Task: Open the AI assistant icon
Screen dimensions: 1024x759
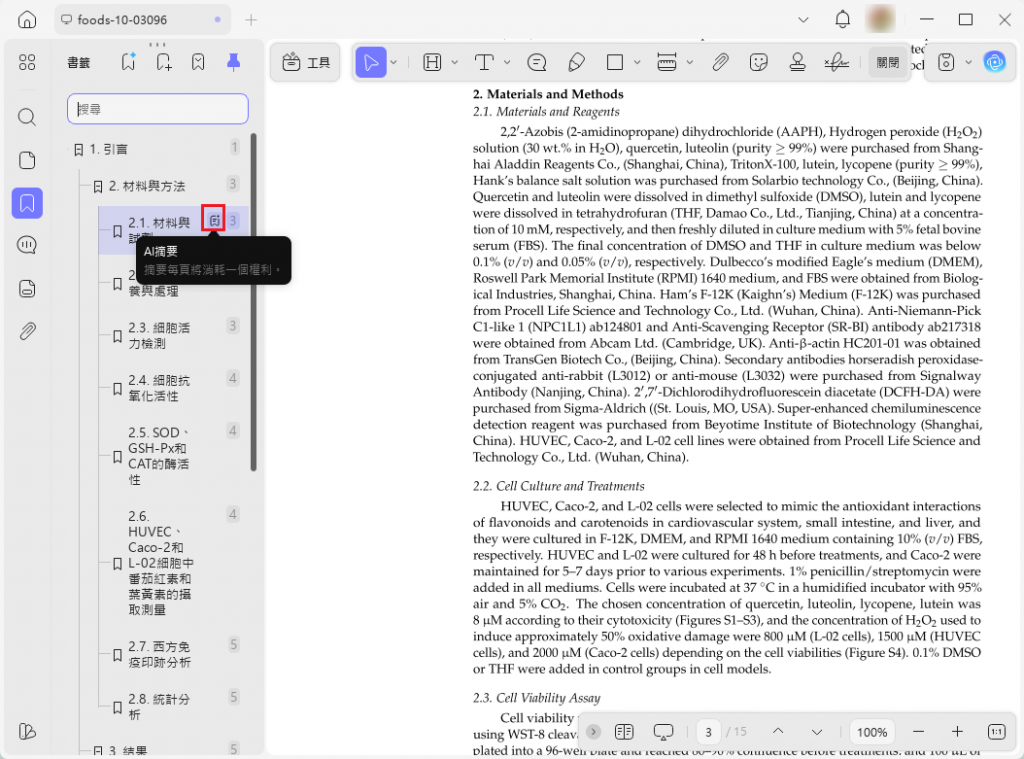Action: (x=995, y=63)
